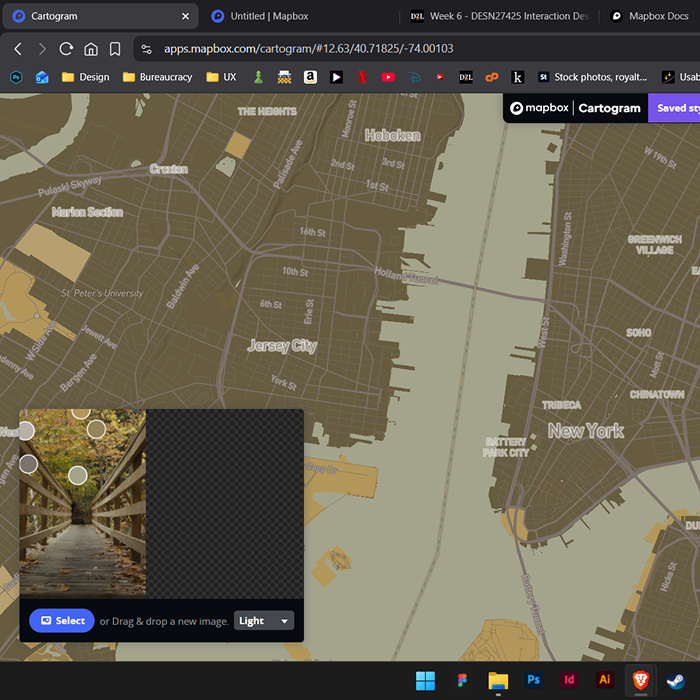Bookmark this page with the bookmark icon
700x700 pixels.
click(x=115, y=49)
